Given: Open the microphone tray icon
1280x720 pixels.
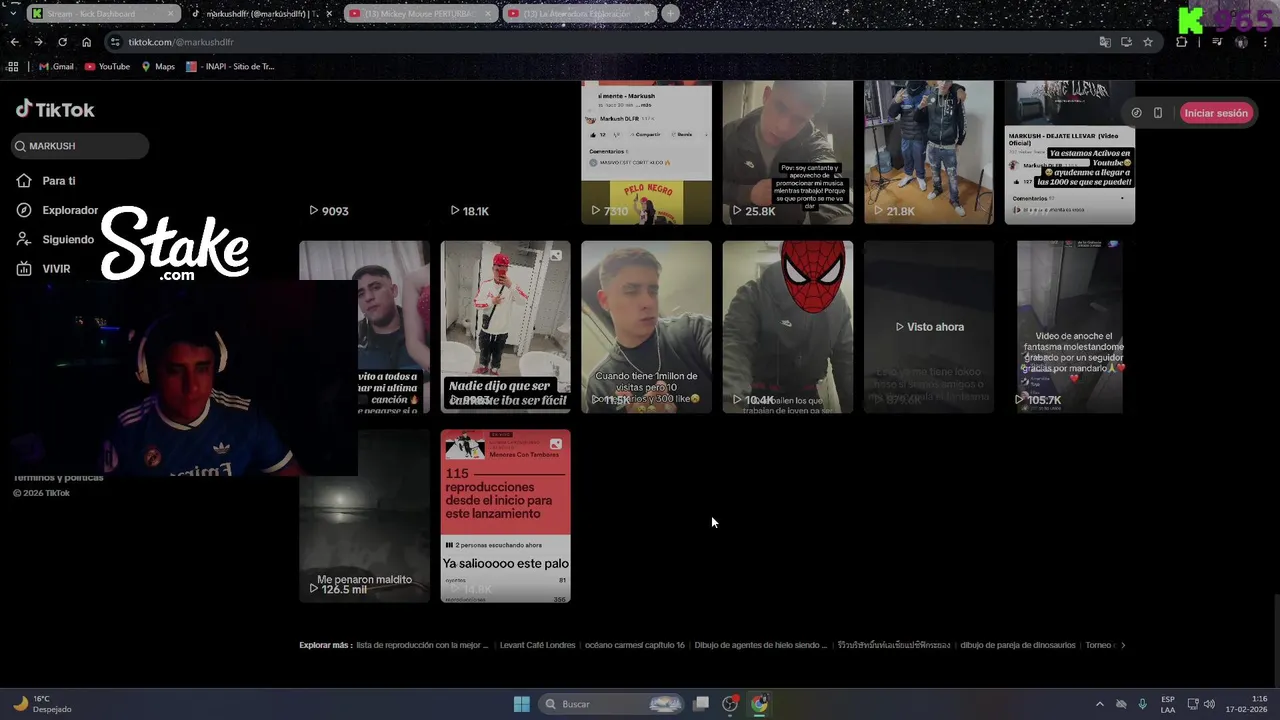Looking at the screenshot, I should (1142, 704).
